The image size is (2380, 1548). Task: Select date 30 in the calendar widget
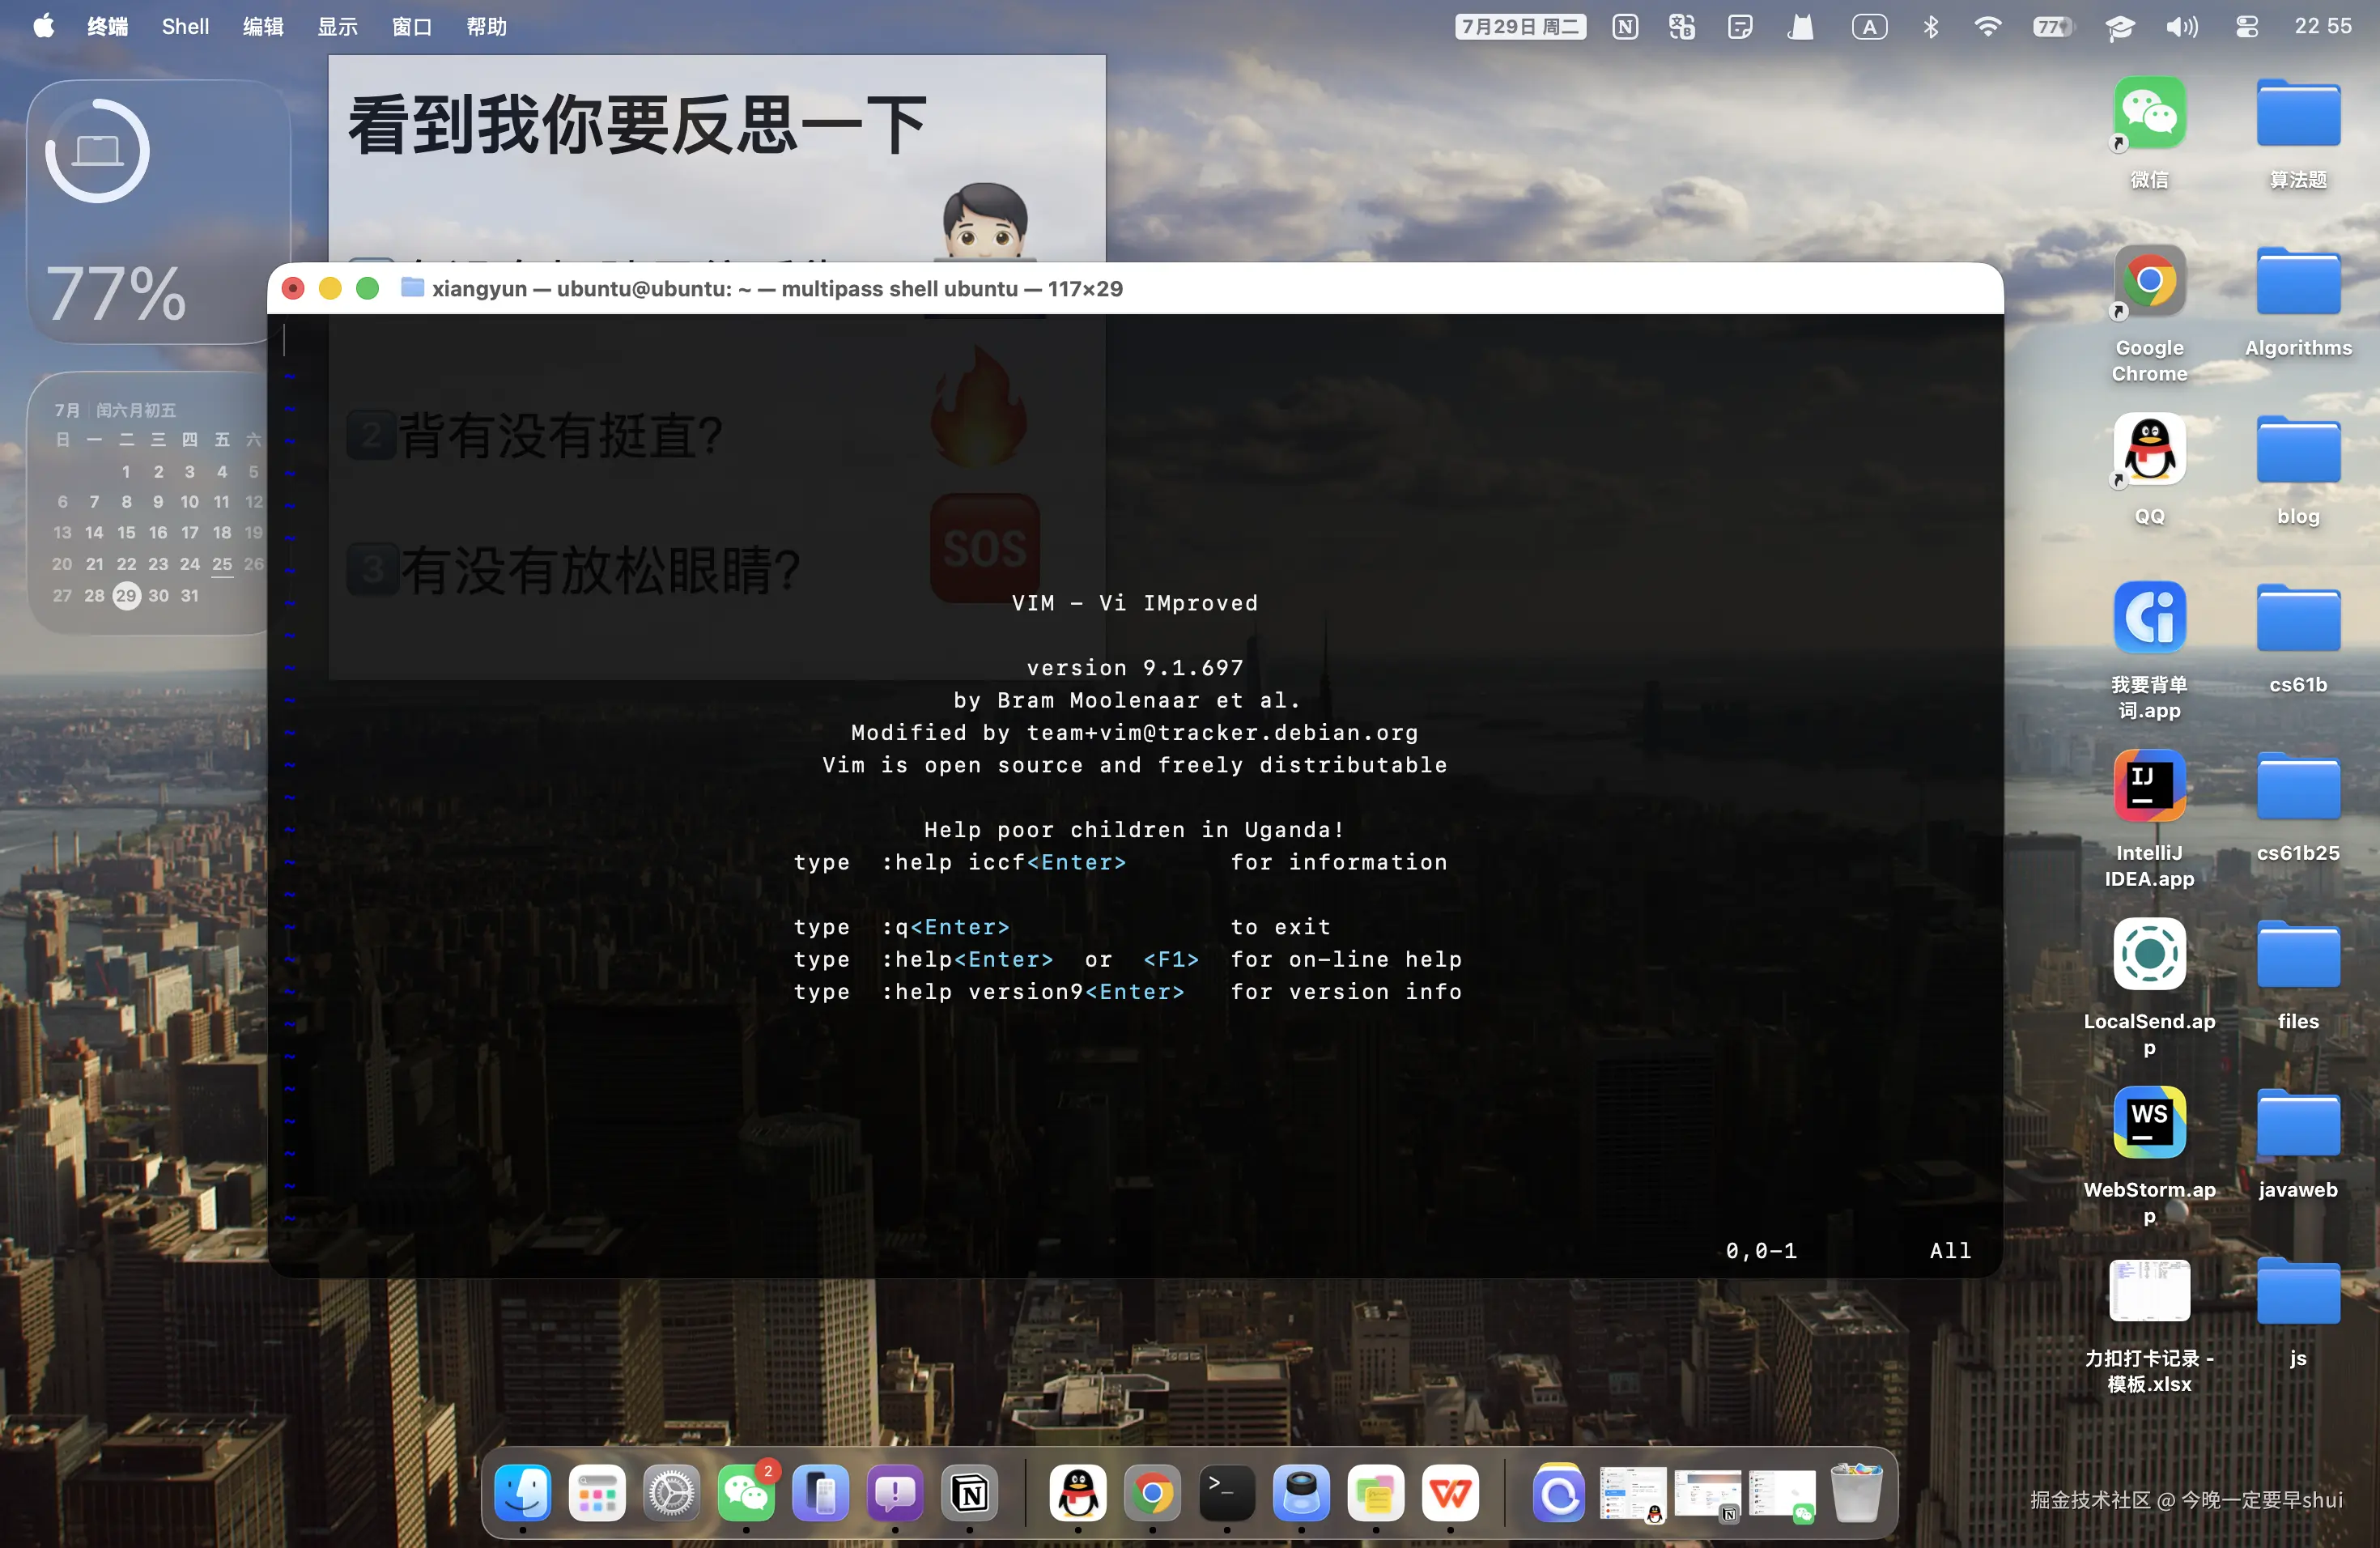[x=158, y=596]
